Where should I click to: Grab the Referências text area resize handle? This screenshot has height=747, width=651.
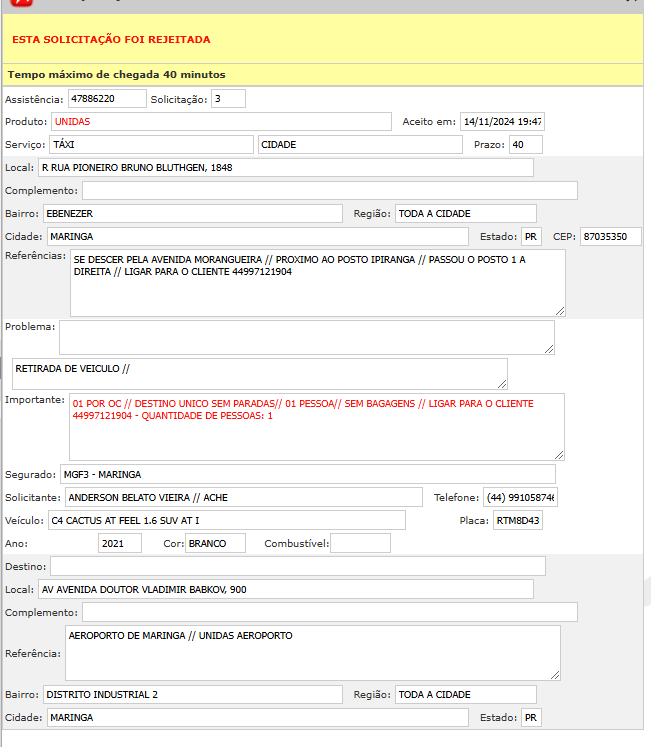pos(560,311)
